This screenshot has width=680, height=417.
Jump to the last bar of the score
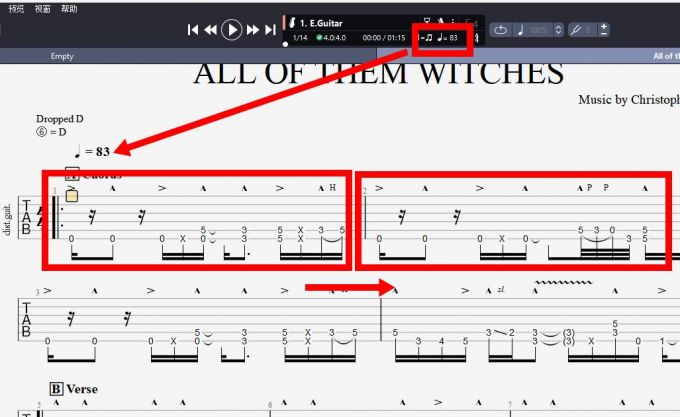click(x=271, y=29)
